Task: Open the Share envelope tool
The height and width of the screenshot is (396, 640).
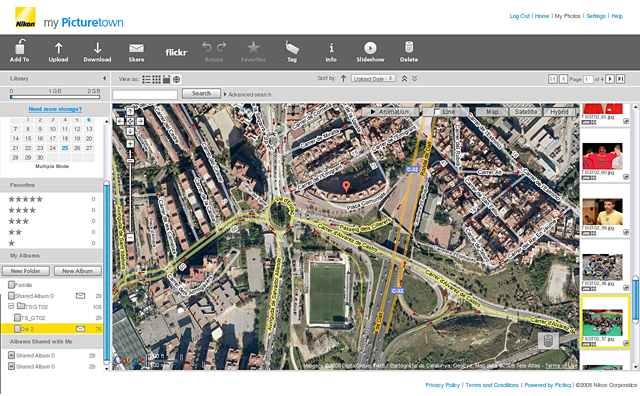Action: point(136,52)
